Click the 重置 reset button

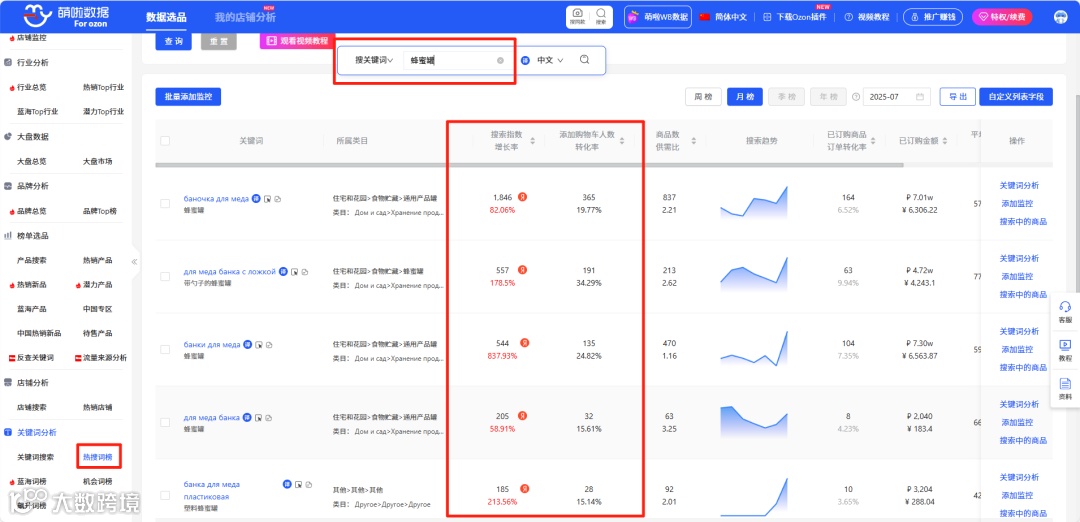(x=218, y=41)
